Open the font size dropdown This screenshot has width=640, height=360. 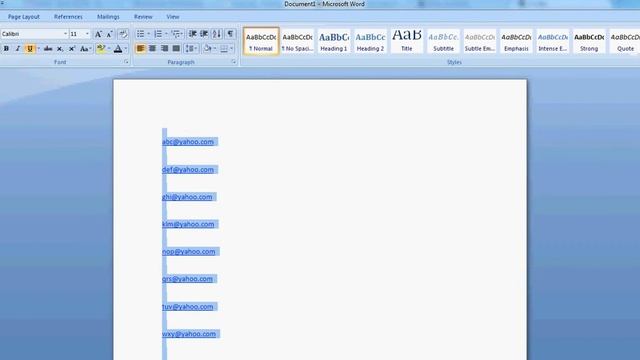tap(87, 34)
